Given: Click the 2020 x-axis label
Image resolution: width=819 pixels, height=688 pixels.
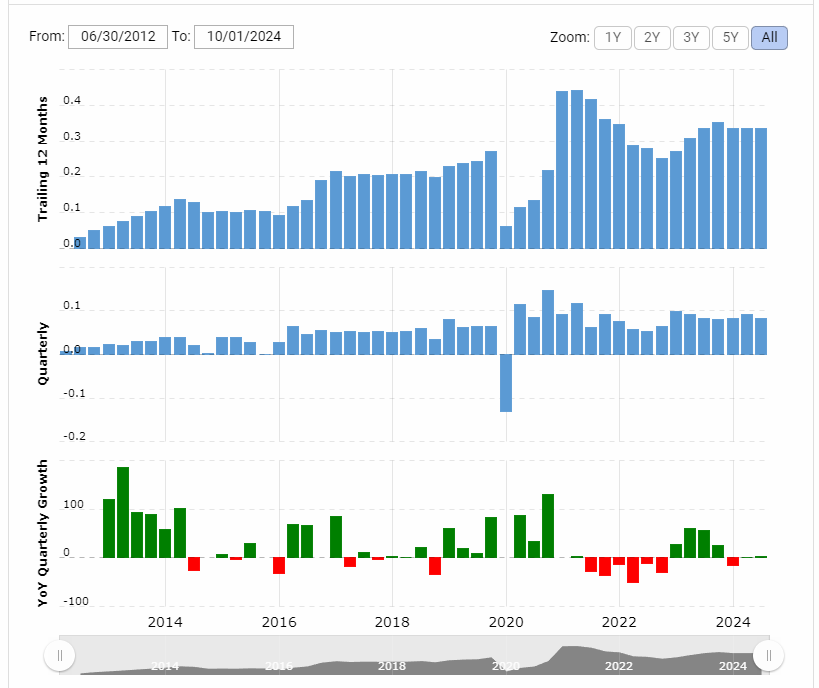Looking at the screenshot, I should 506,622.
